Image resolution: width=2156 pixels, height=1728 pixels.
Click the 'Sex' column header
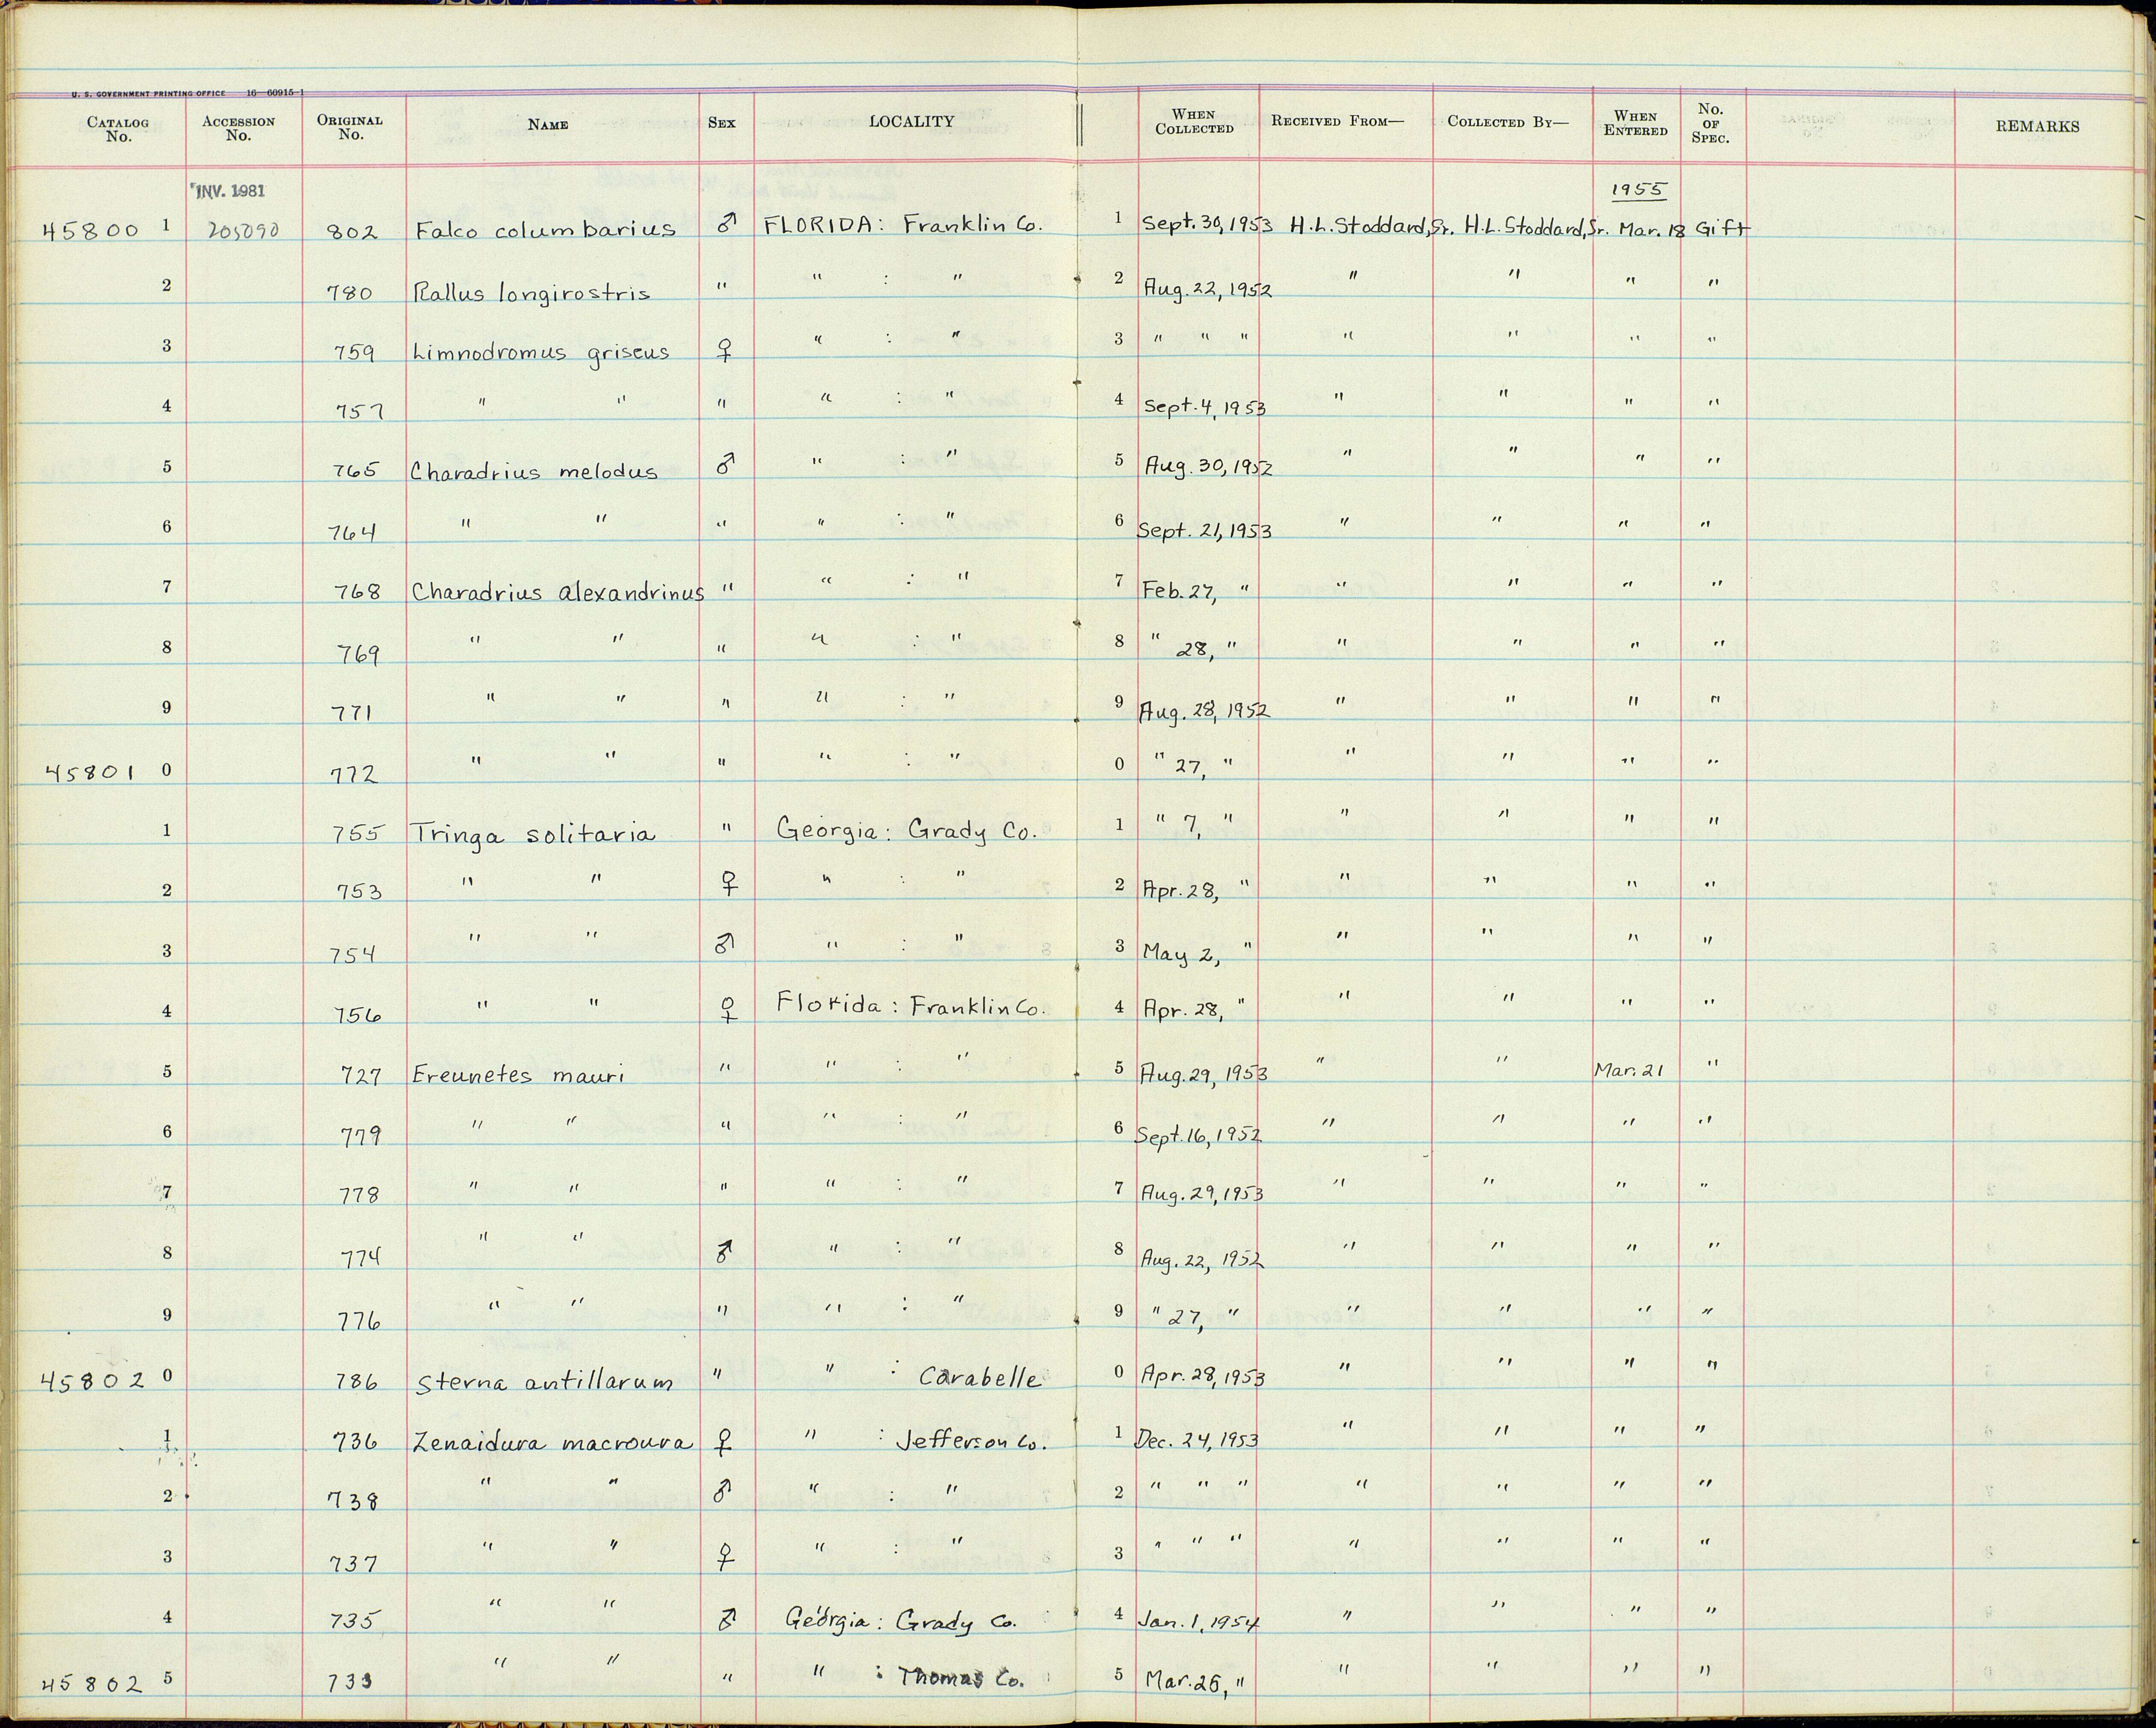[x=721, y=123]
